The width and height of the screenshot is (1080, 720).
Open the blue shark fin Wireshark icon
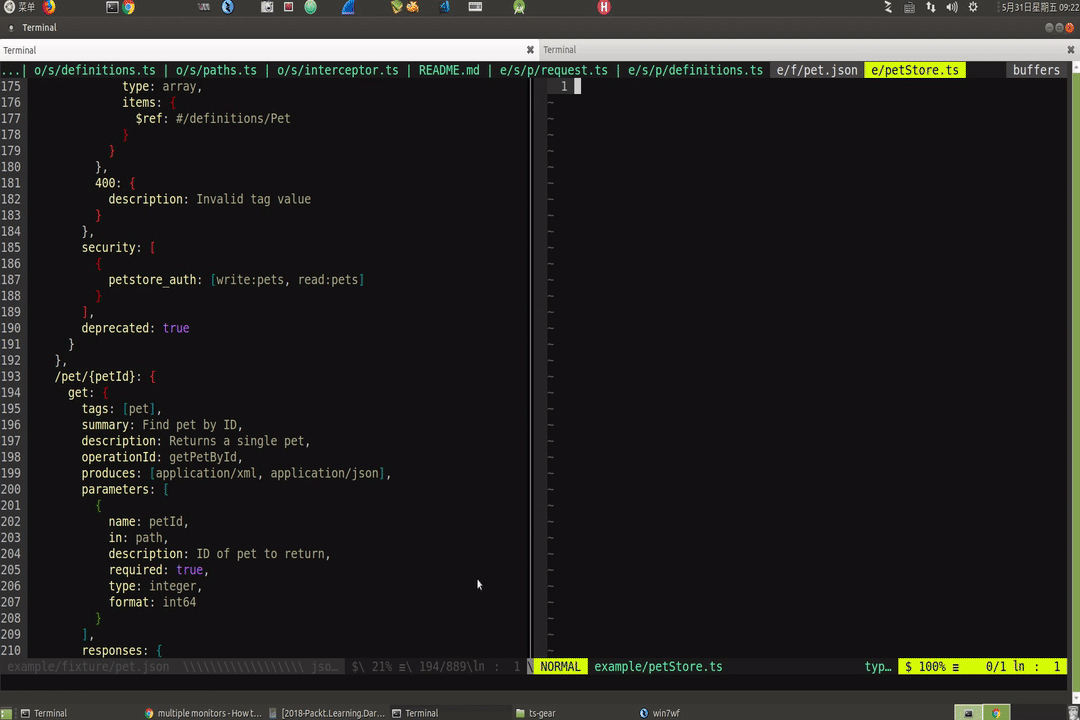348,7
